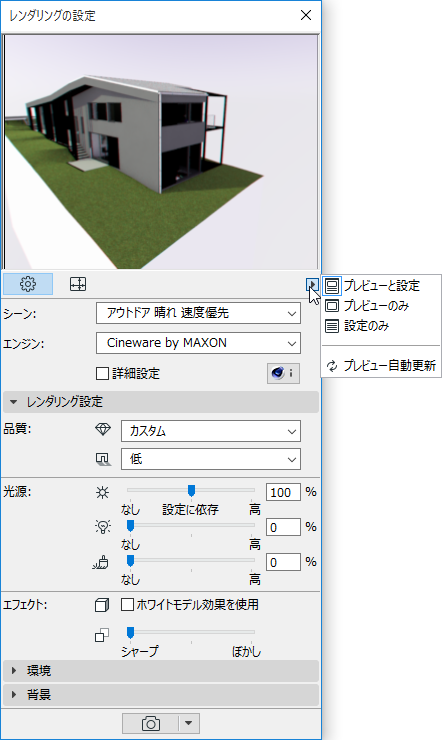Click the quality diamond icon
The image size is (442, 740).
point(102,429)
